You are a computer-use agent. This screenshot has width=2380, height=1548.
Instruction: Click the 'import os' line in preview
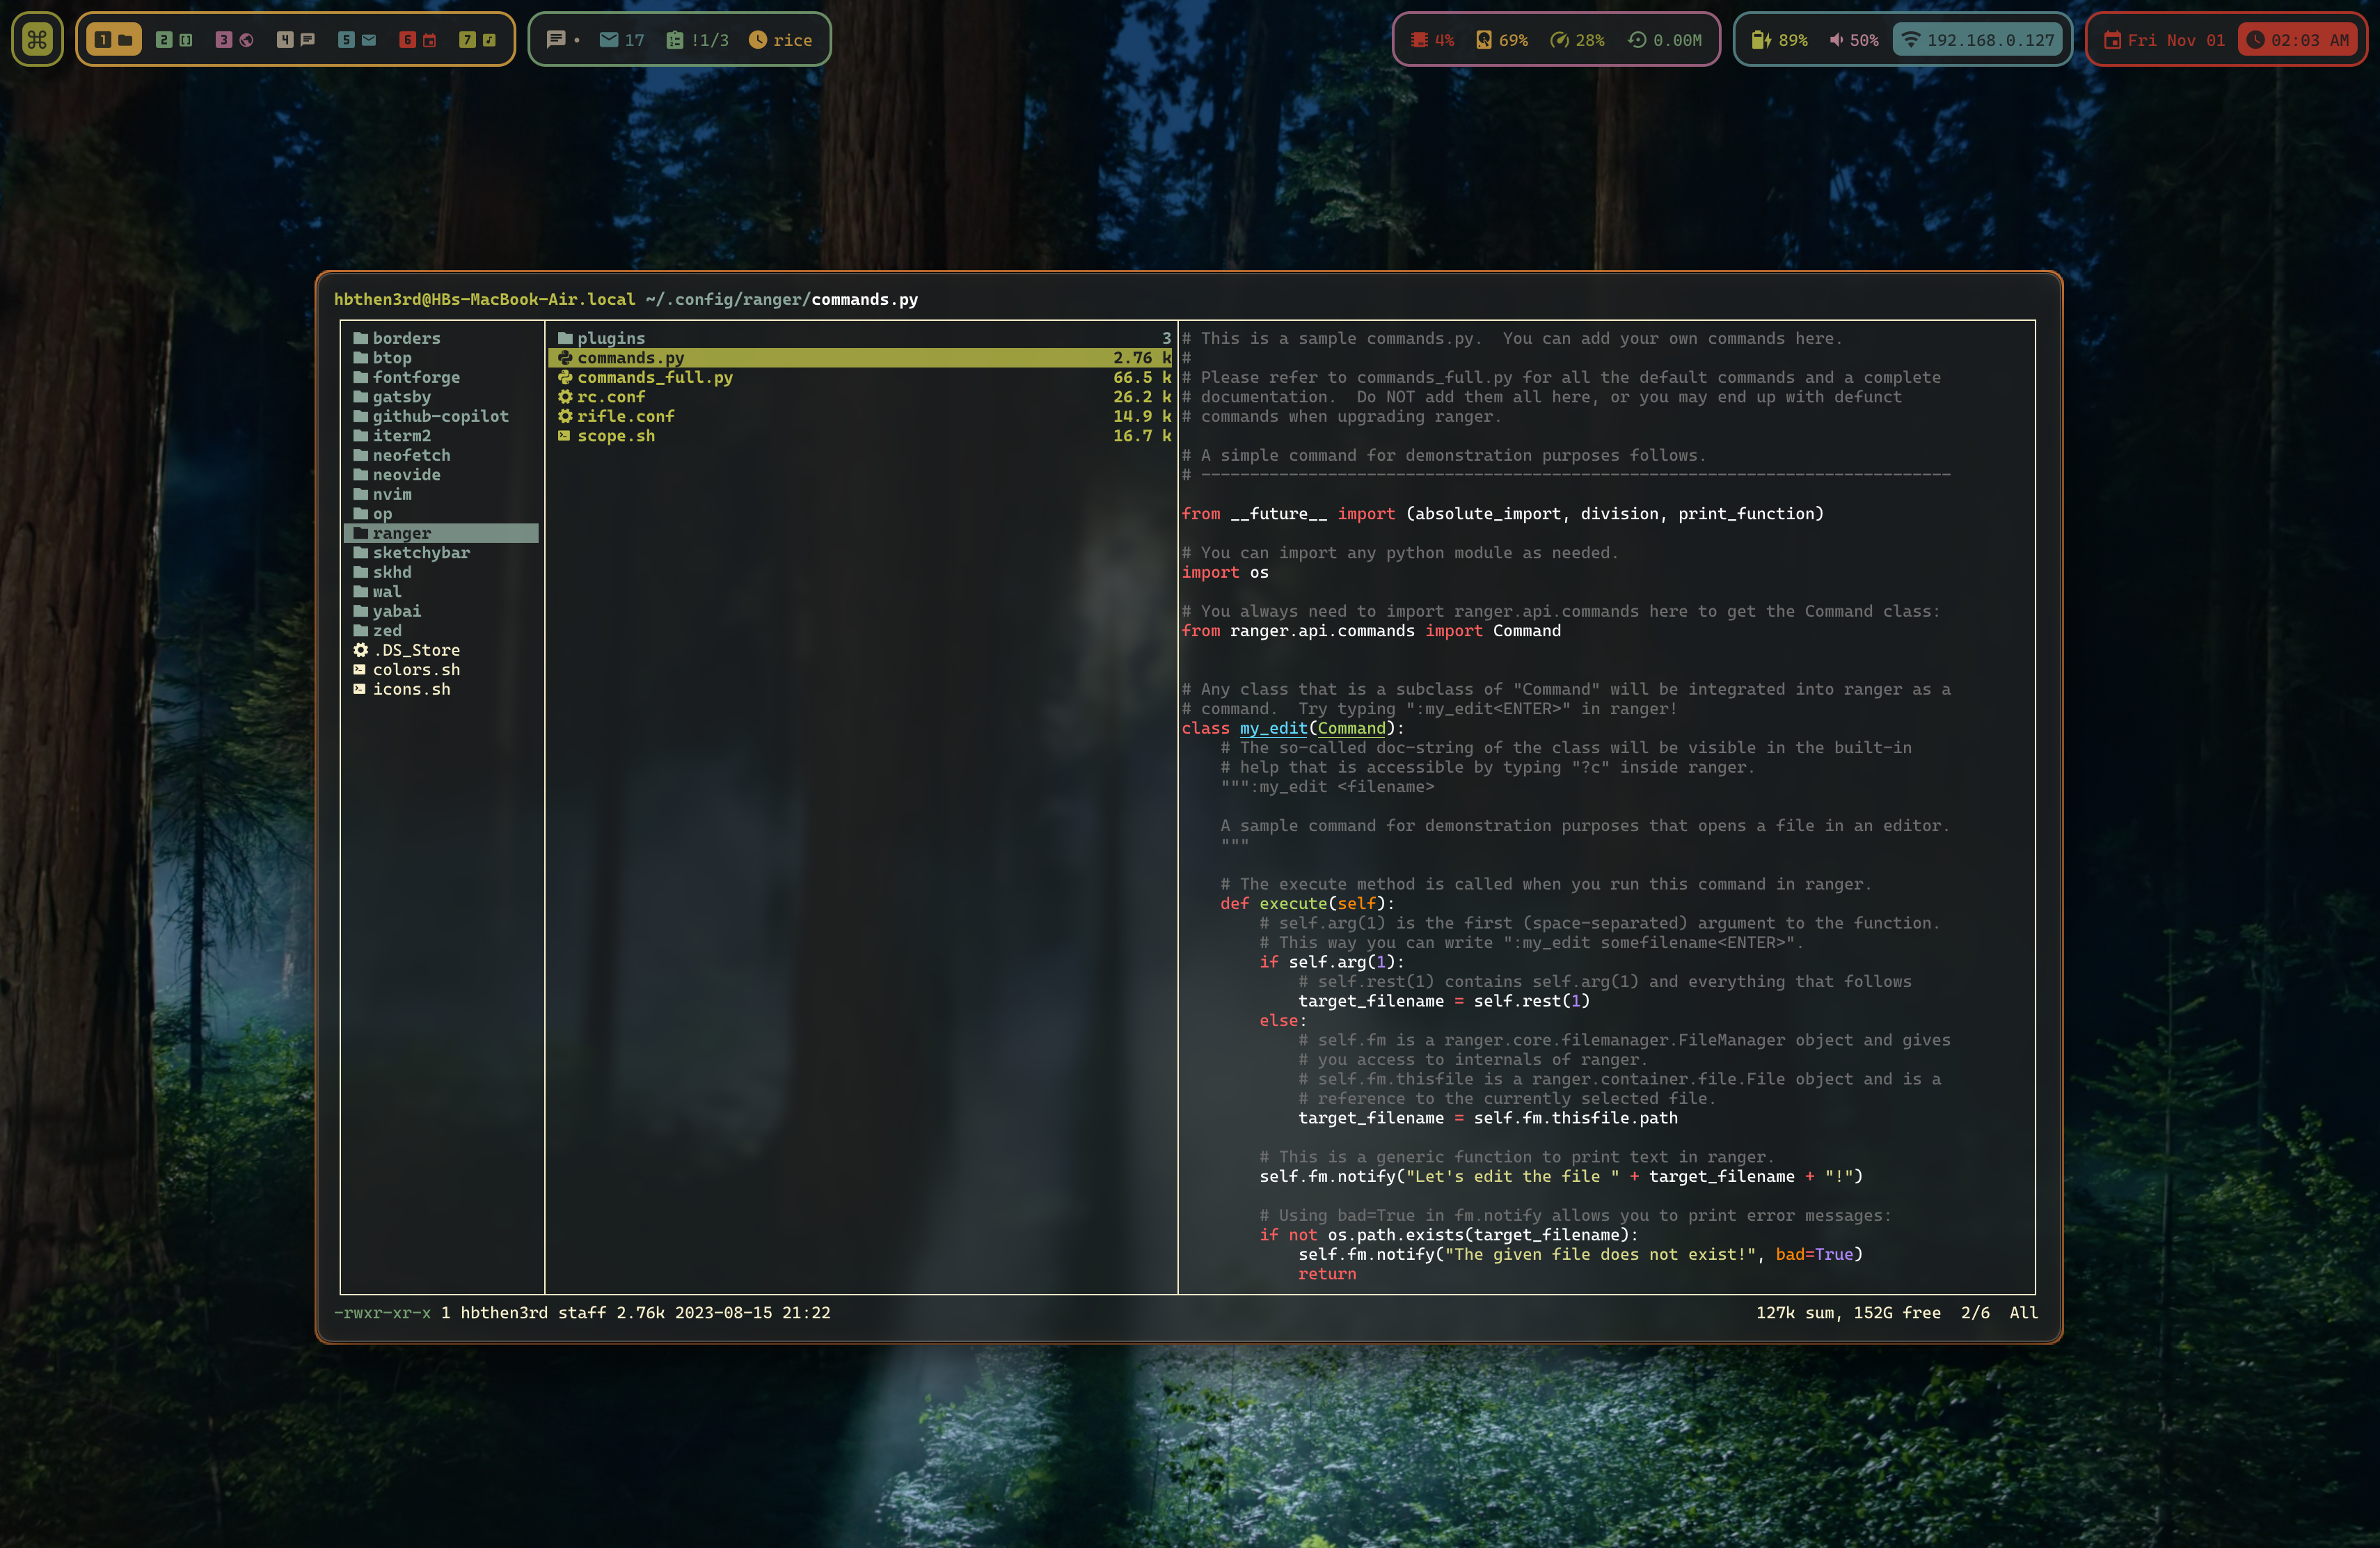coord(1225,572)
